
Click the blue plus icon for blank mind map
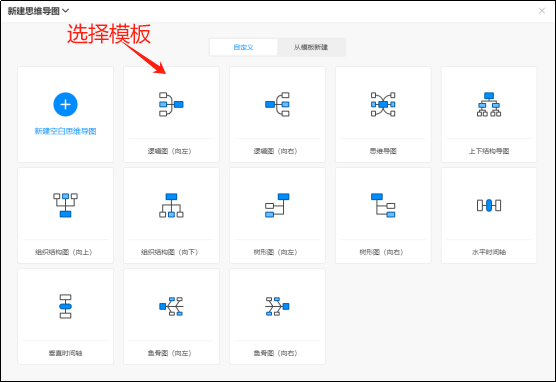(65, 104)
